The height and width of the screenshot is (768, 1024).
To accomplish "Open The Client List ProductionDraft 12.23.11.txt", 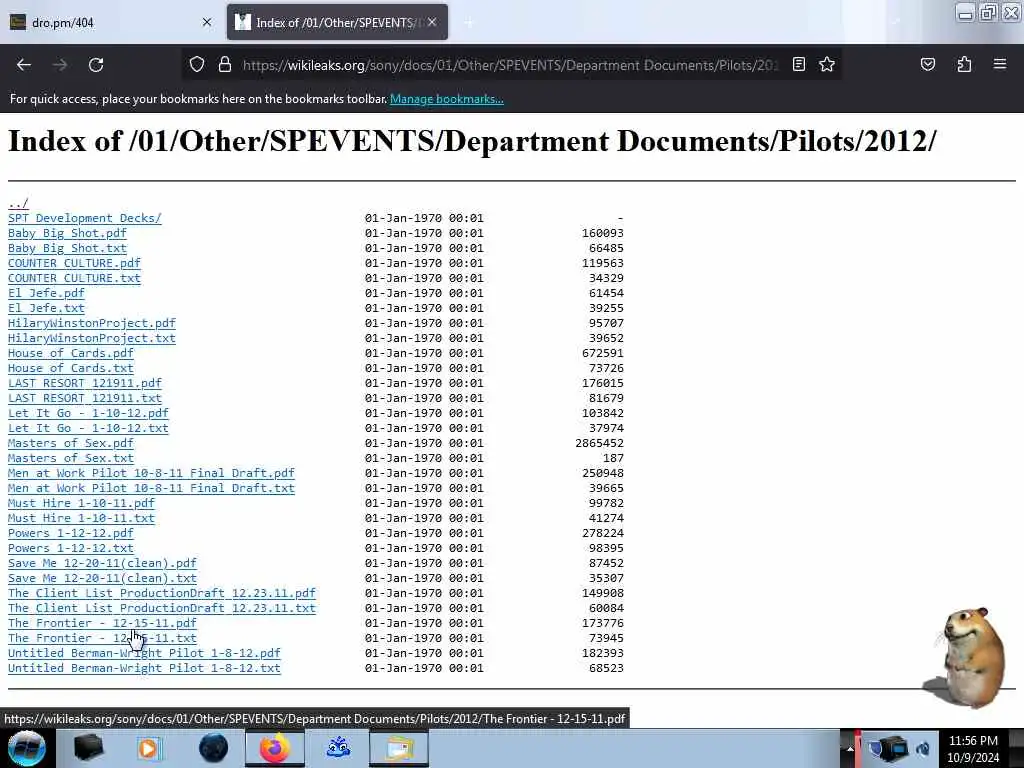I will (x=162, y=609).
